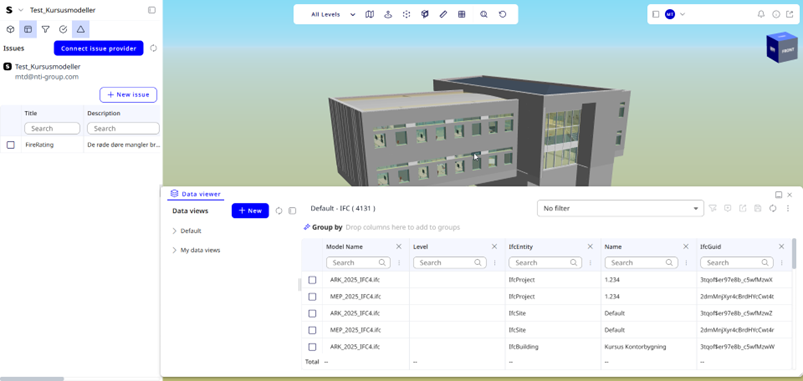Open the filter funnel icon in sidebar
803x381 pixels.
(x=46, y=30)
